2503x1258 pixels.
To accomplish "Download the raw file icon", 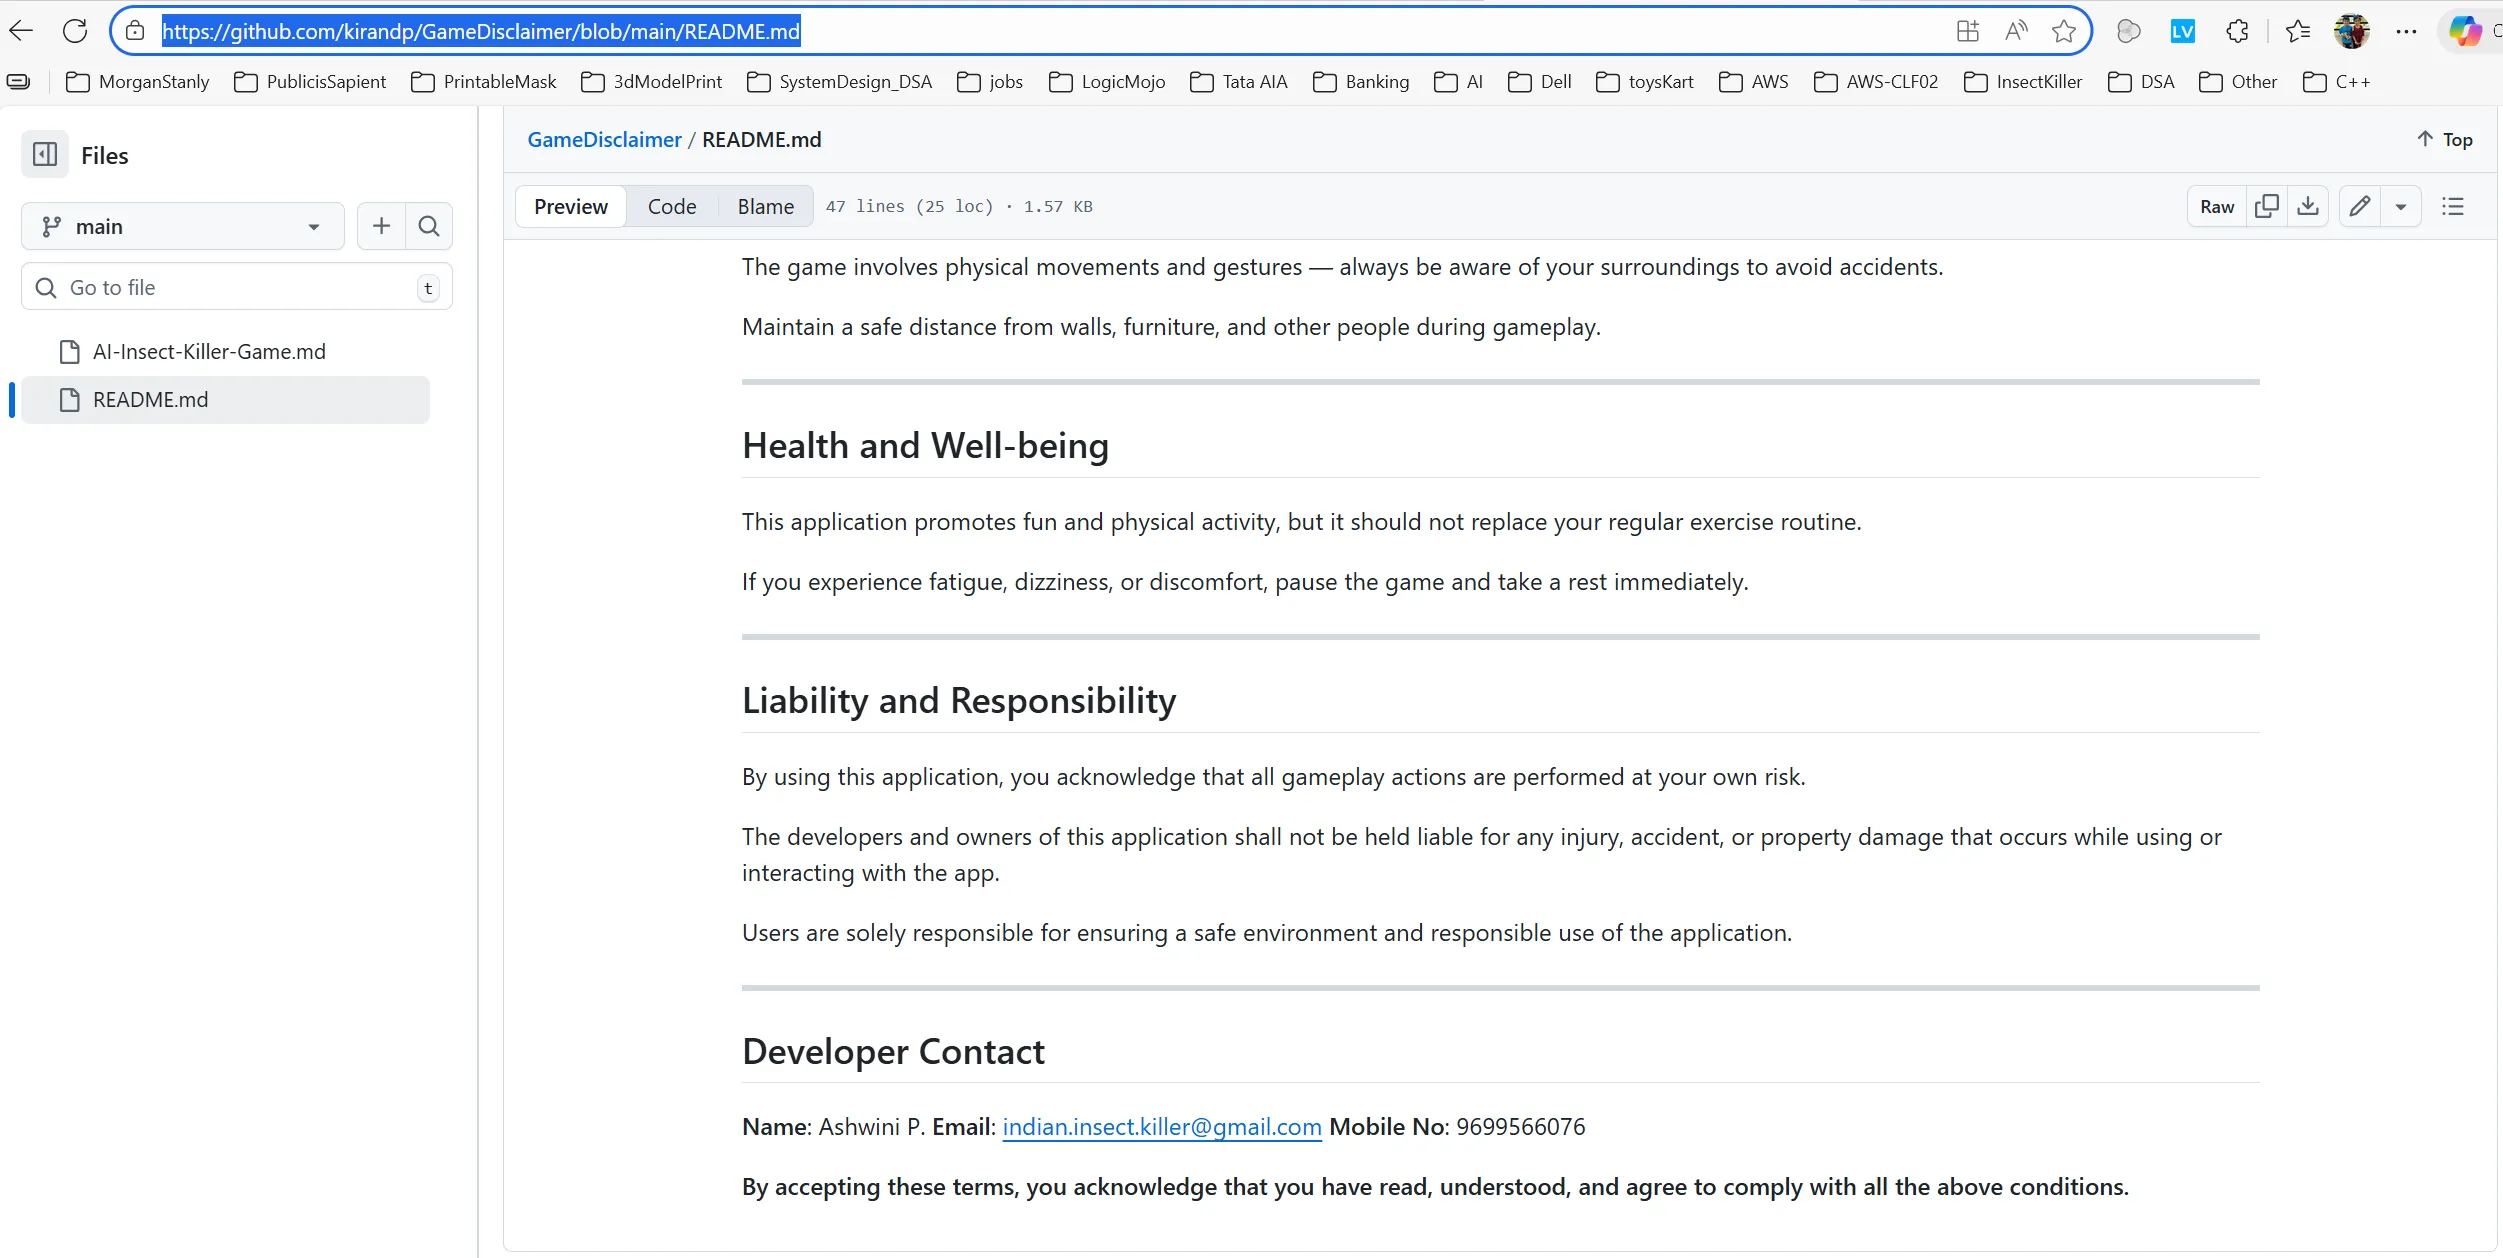I will point(2308,207).
